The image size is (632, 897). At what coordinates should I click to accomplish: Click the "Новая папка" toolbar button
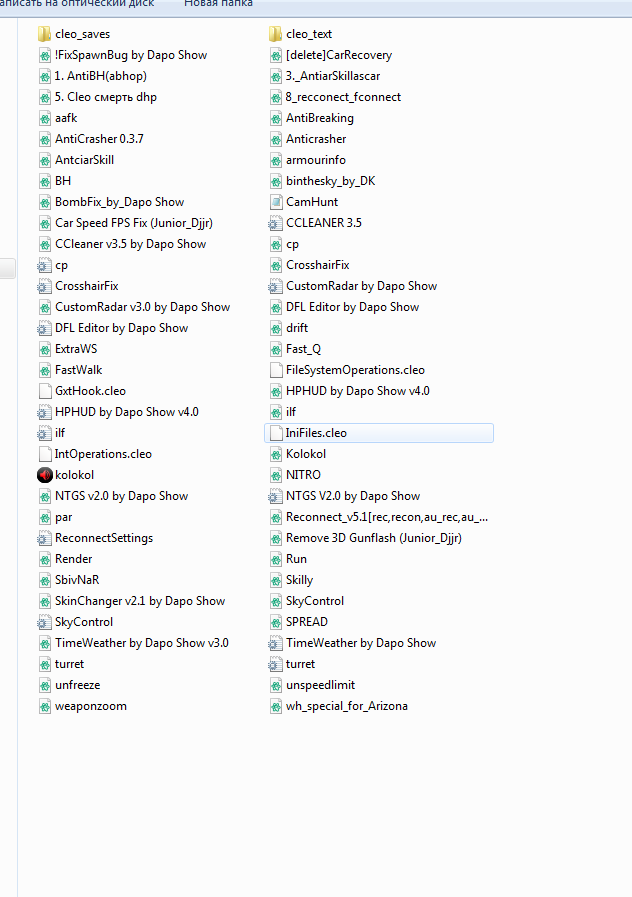tap(218, 5)
